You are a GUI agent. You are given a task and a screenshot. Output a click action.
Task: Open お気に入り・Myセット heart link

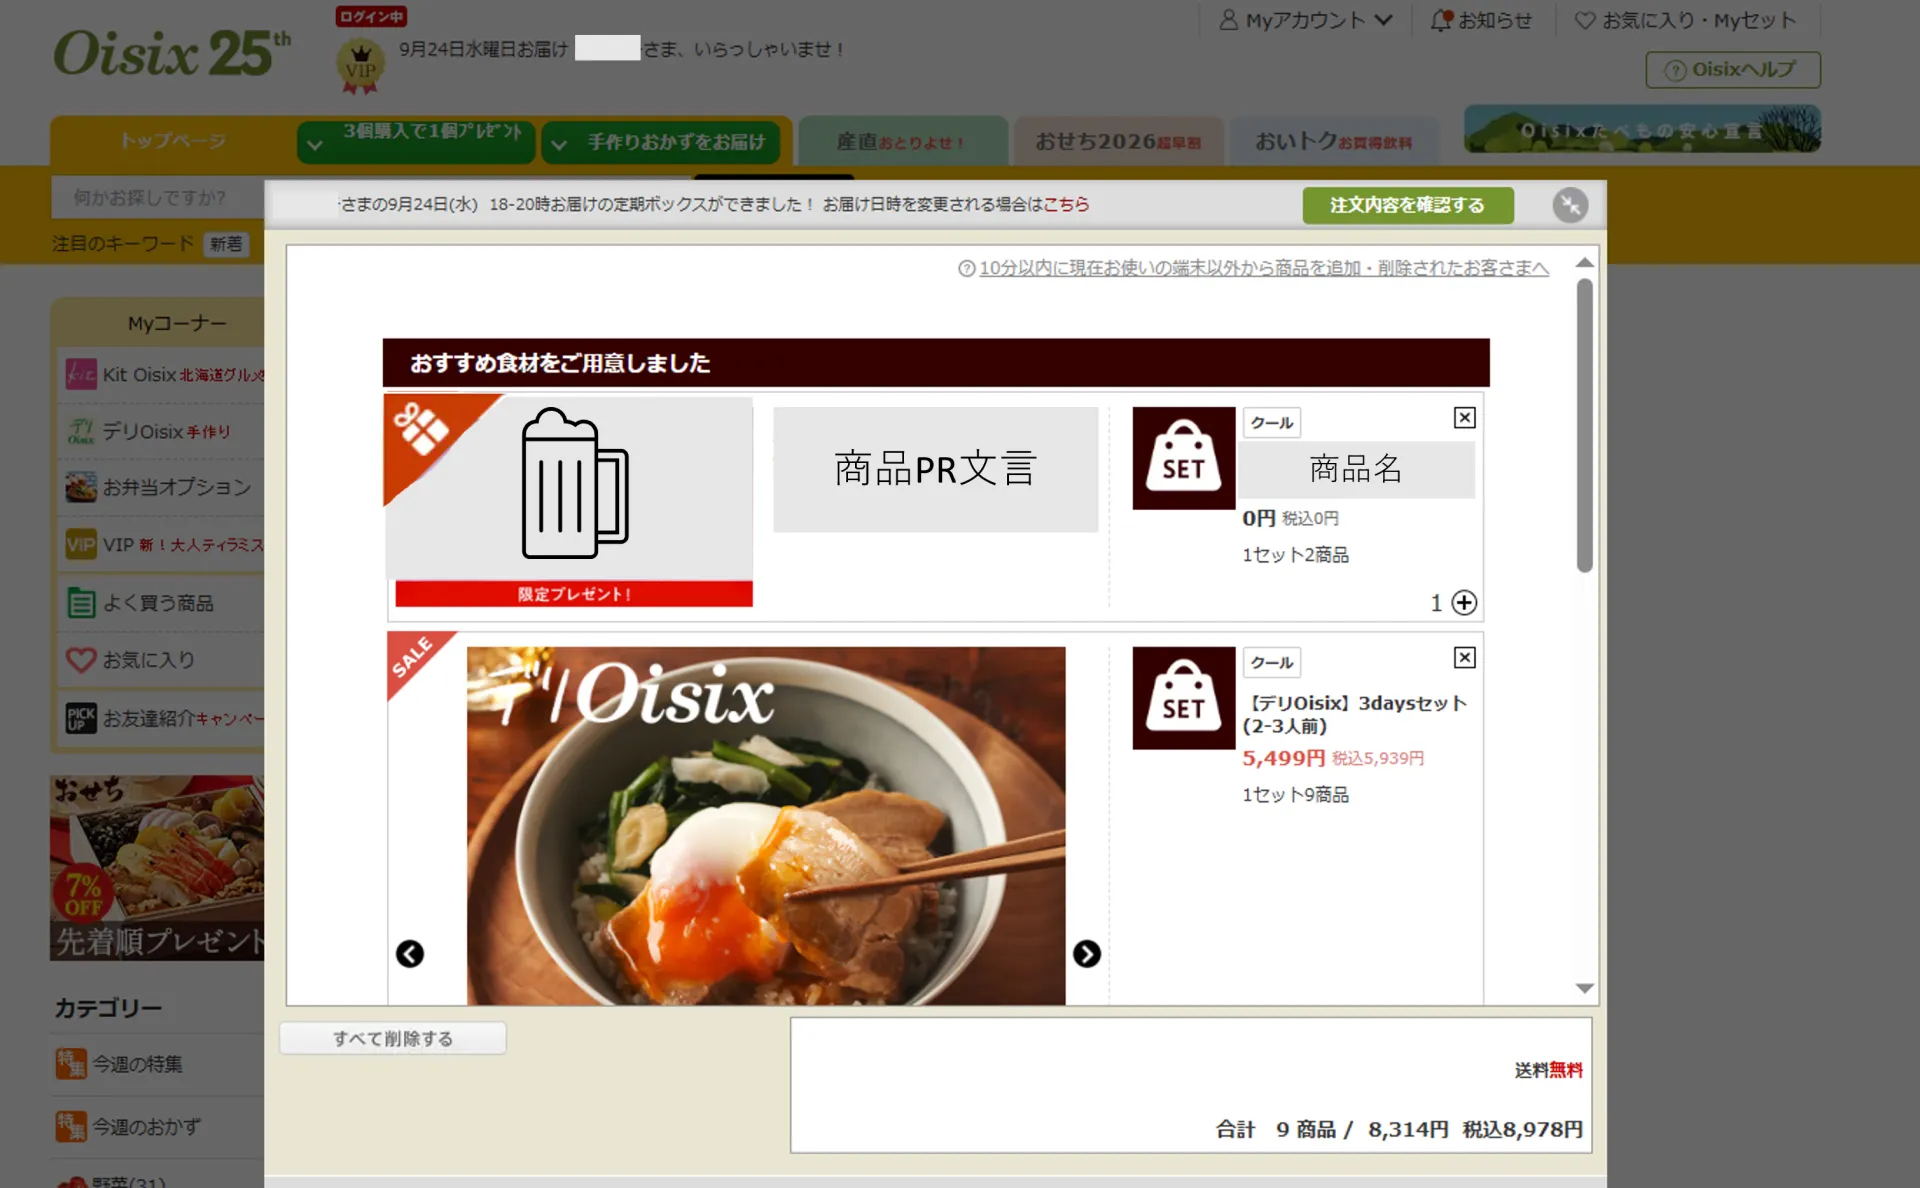coord(1685,20)
